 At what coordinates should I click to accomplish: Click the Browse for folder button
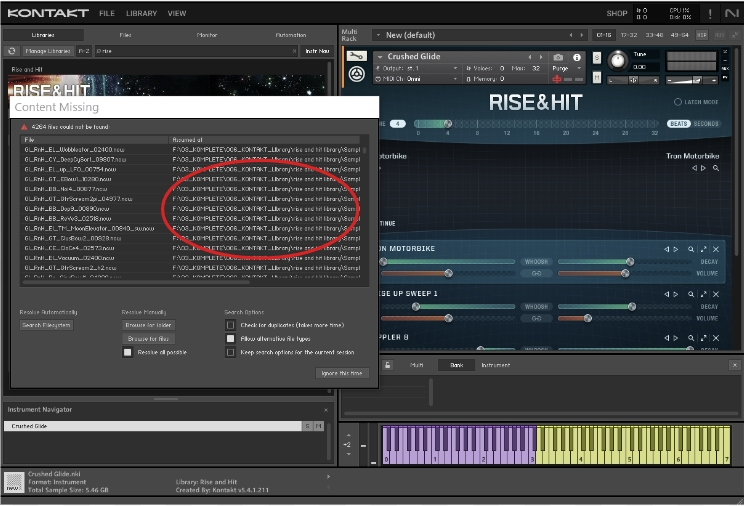pyautogui.click(x=148, y=325)
